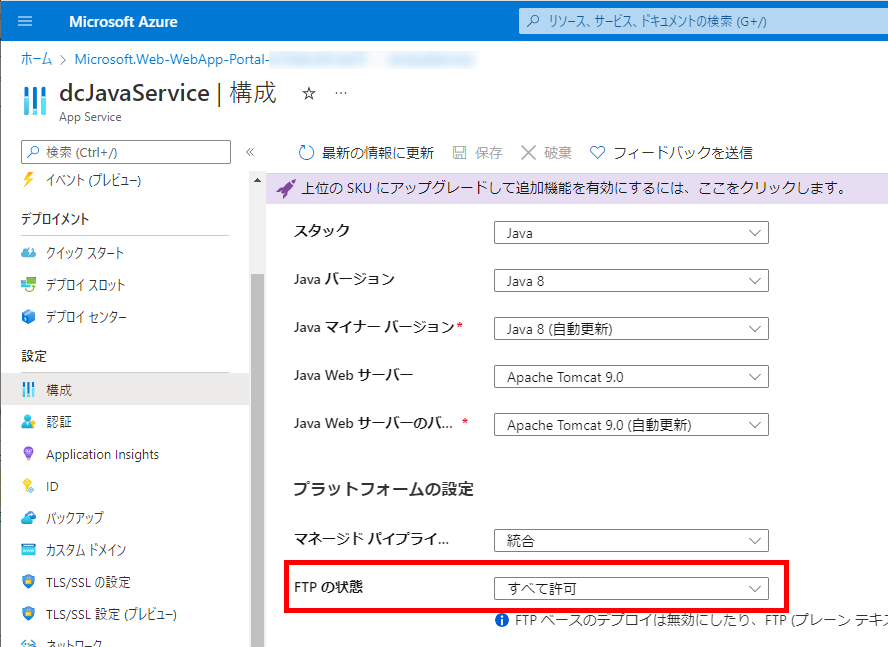
Task: Open the more options ellipsis beside the title
Action: point(341,93)
